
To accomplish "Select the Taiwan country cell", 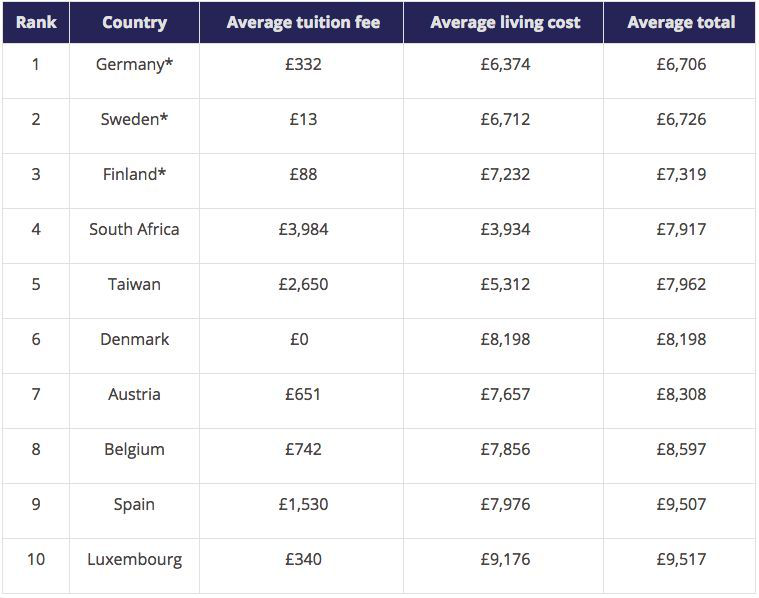I will [134, 284].
